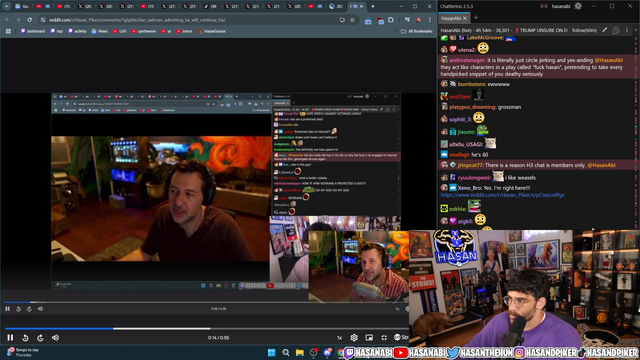Open the Chrome apps grid icon

[x=8, y=31]
